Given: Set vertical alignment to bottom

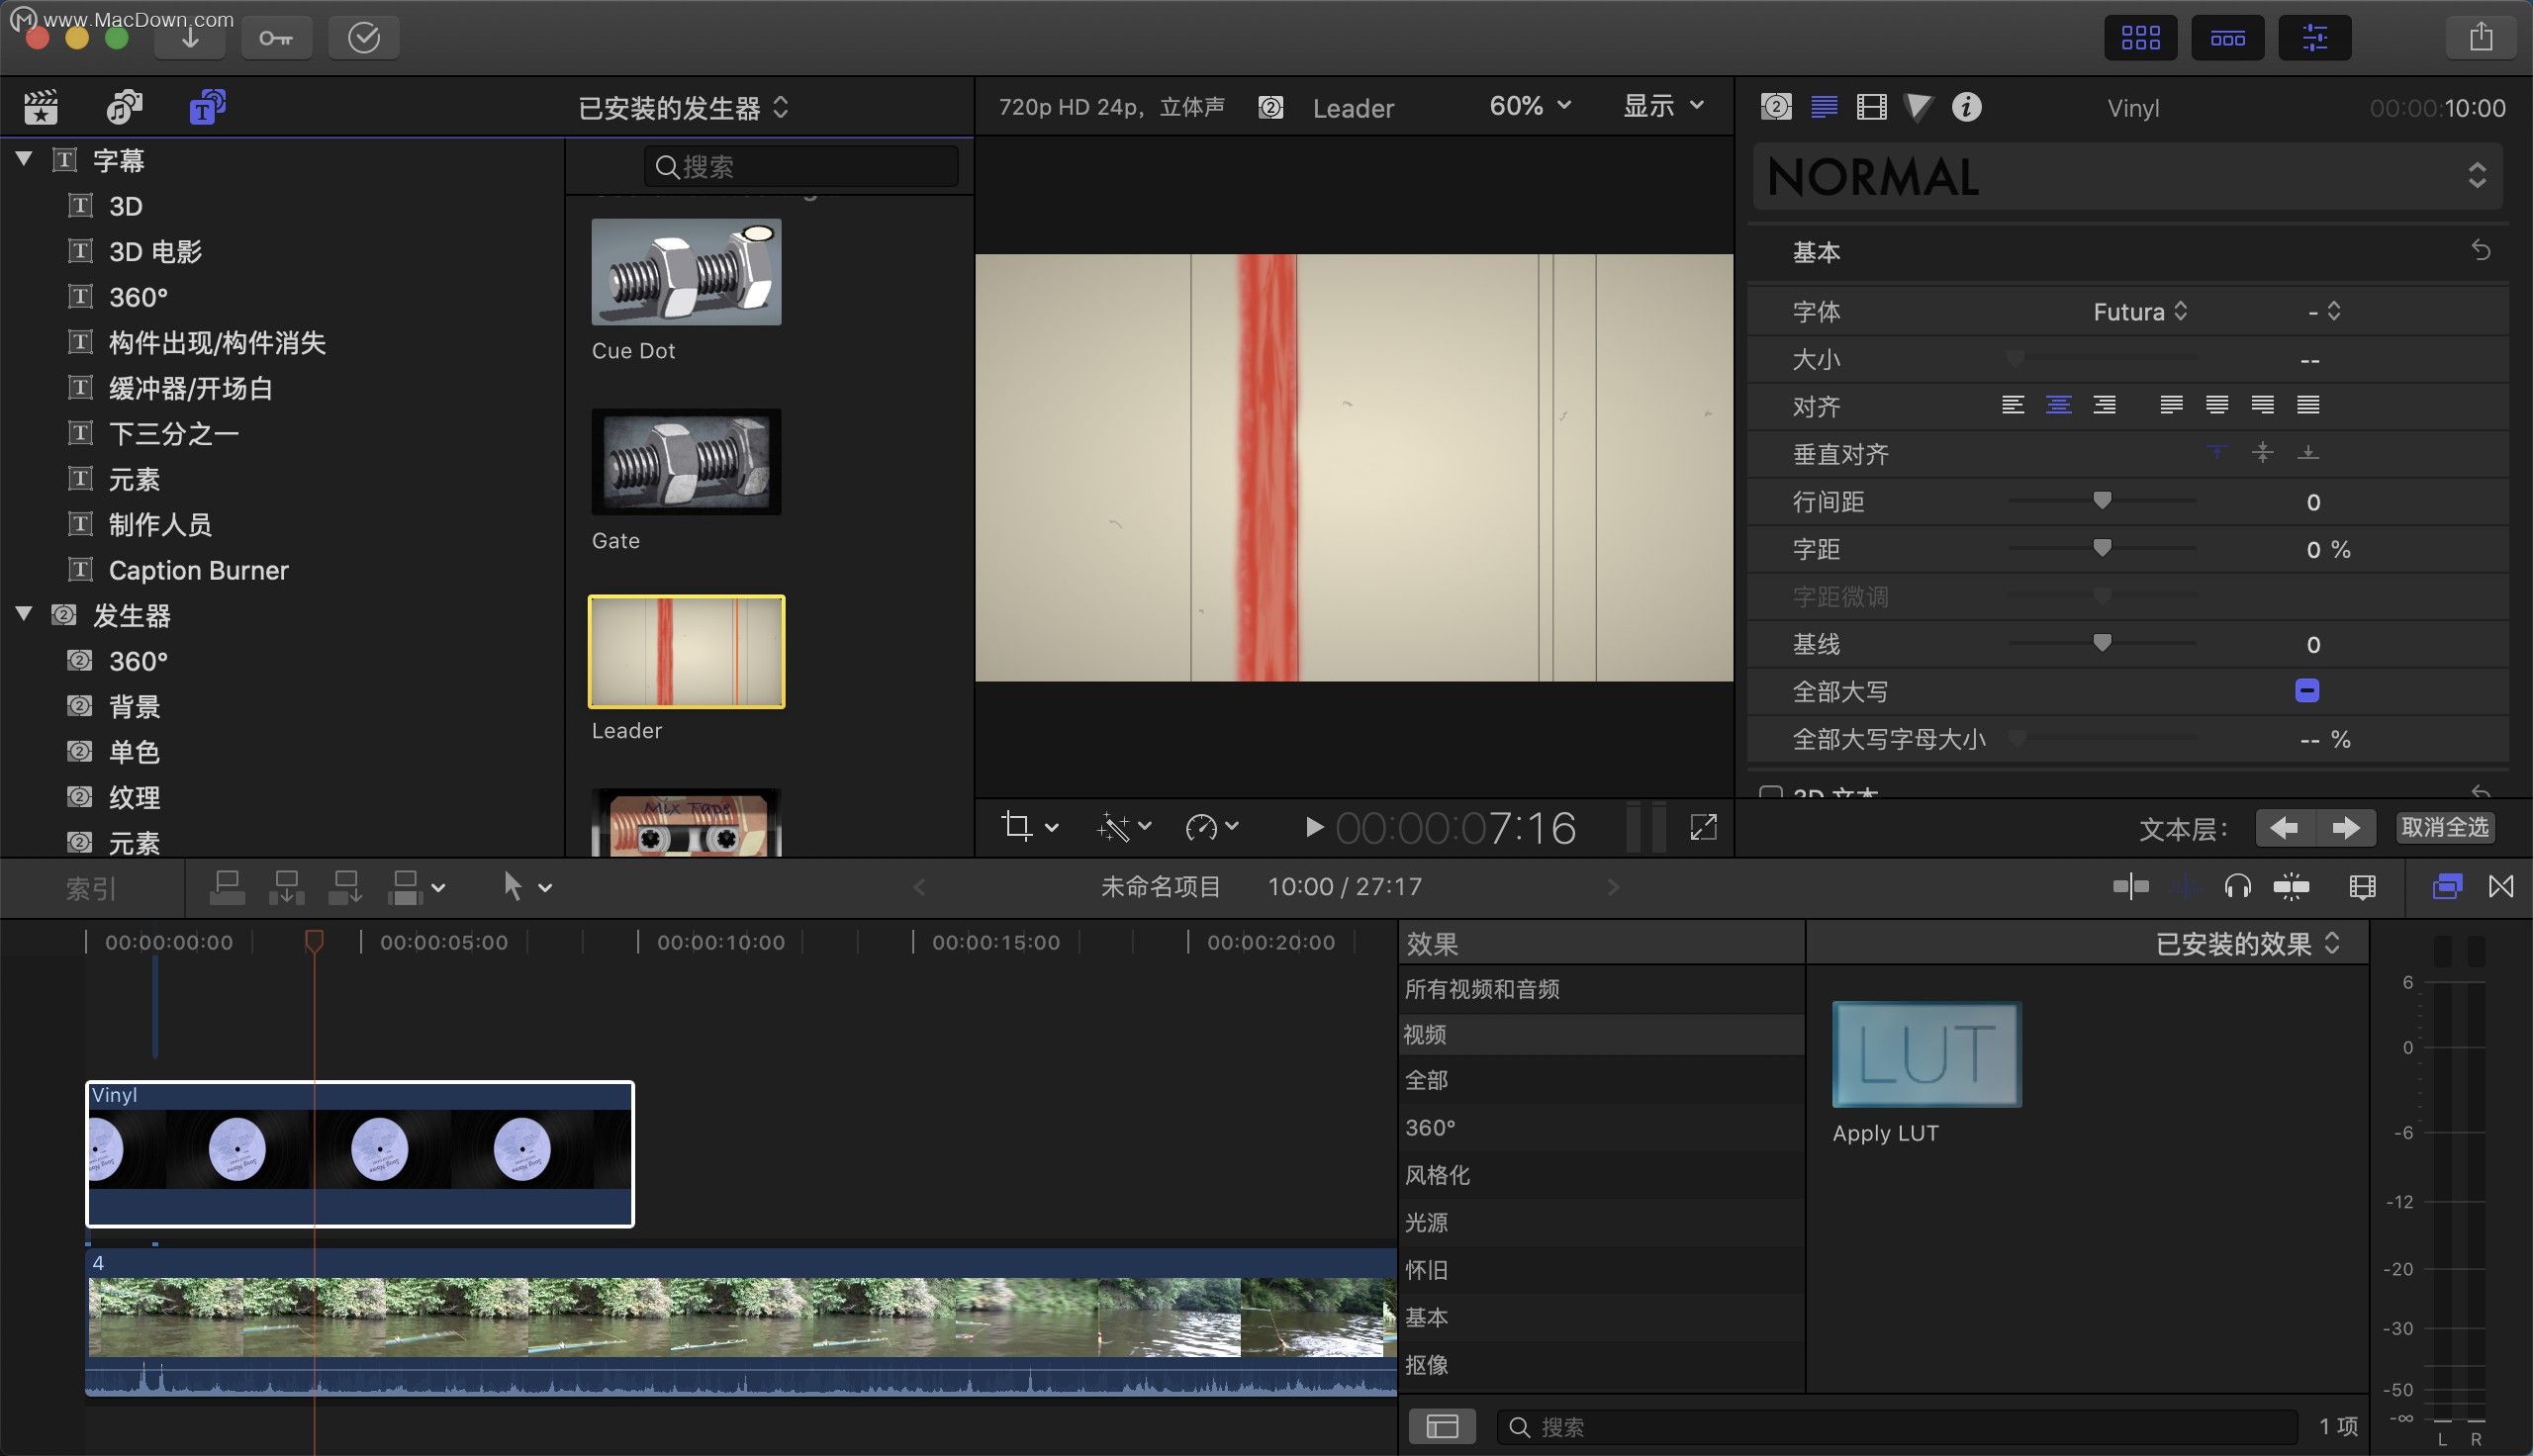Looking at the screenshot, I should (2308, 453).
